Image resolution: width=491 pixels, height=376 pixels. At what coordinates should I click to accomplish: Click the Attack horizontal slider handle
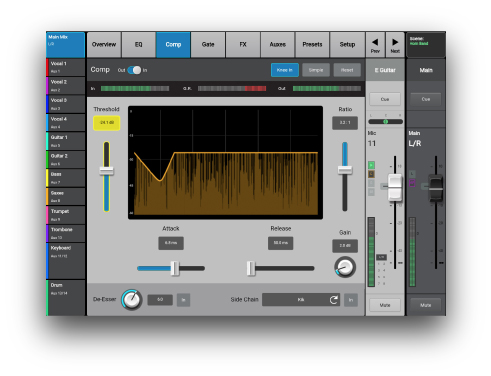coord(175,268)
